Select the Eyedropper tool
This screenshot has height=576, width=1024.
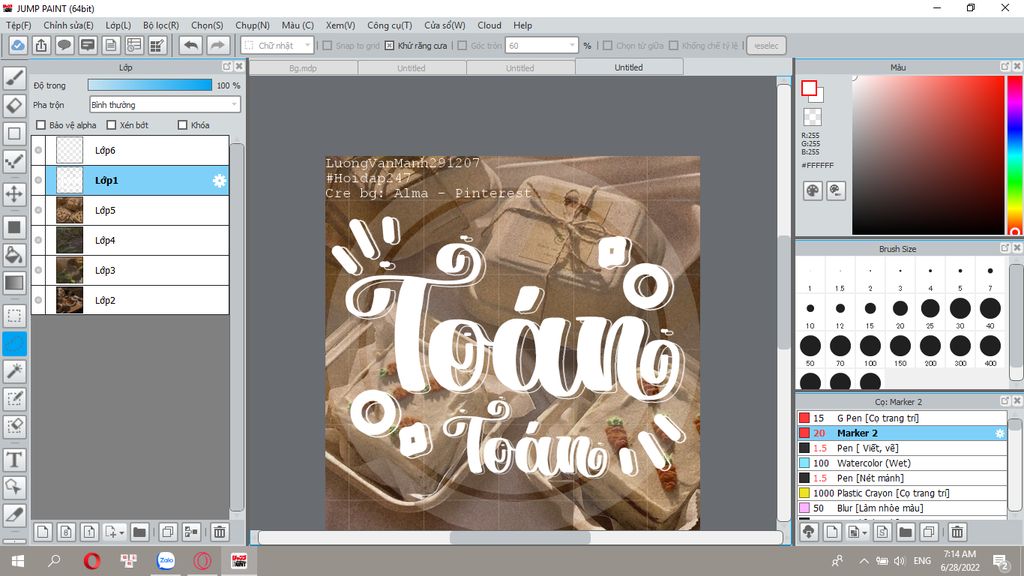(15, 515)
